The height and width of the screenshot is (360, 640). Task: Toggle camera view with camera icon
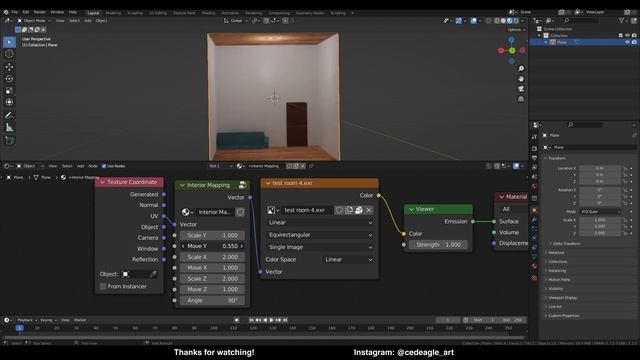click(x=521, y=89)
